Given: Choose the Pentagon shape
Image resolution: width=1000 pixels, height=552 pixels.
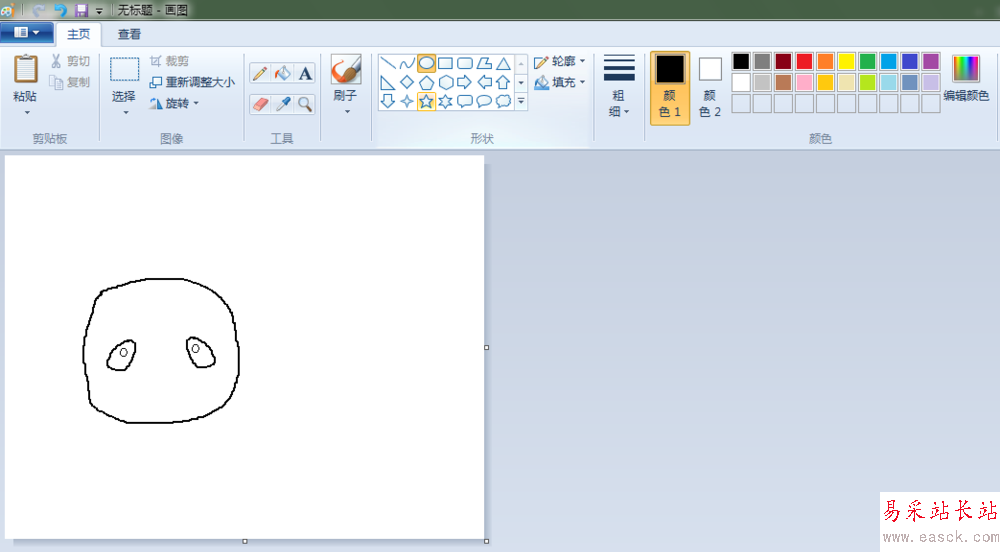Looking at the screenshot, I should click(426, 82).
